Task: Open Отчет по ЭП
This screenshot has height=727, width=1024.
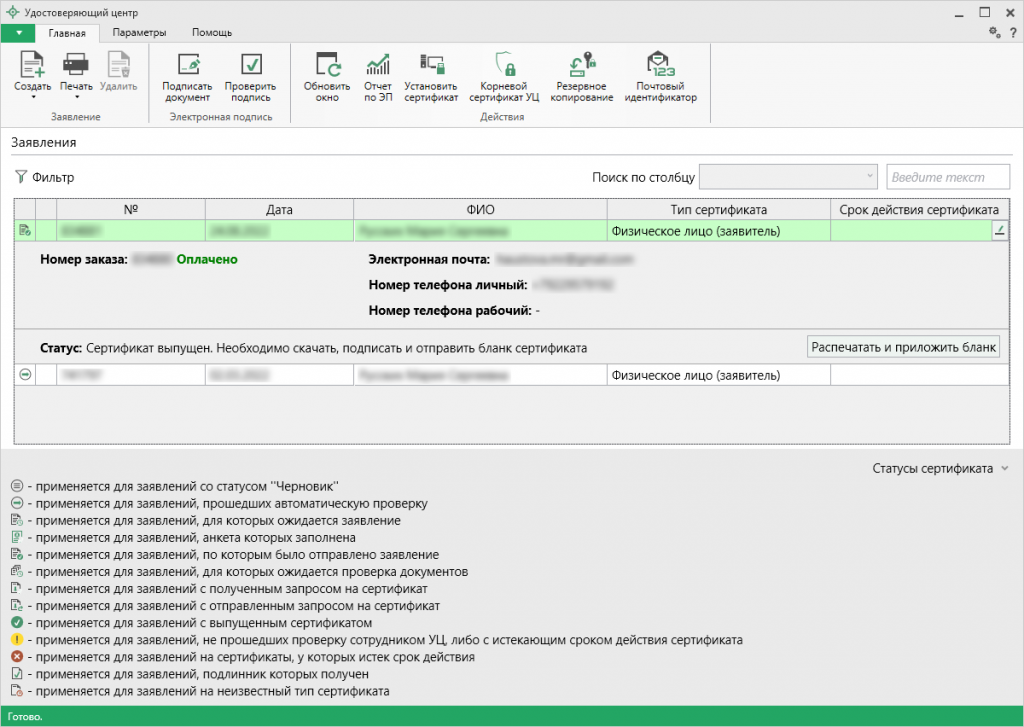Action: click(x=377, y=77)
